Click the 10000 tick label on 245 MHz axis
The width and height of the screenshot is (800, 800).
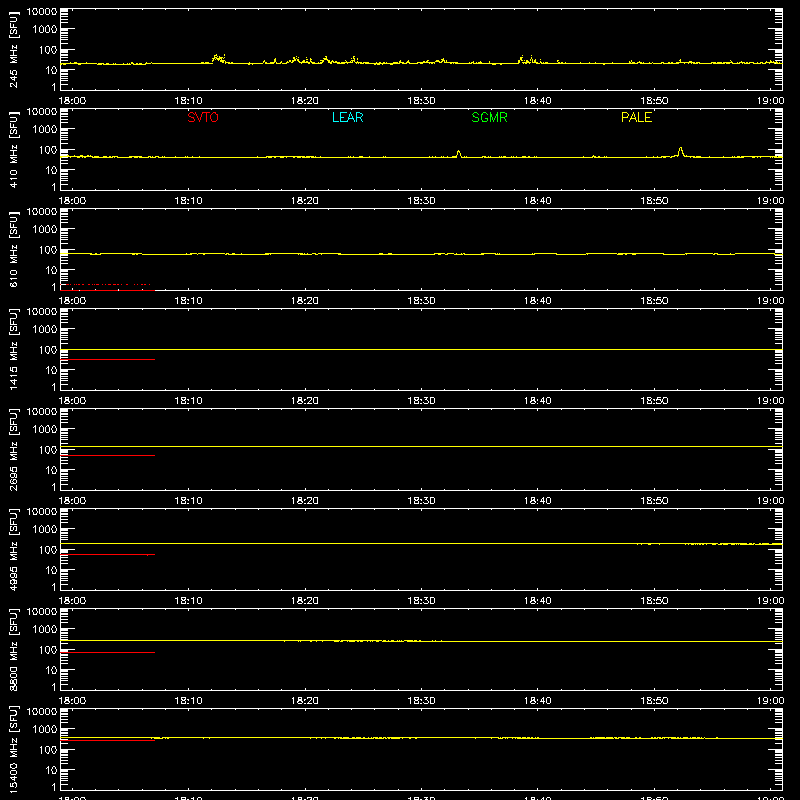pos(42,12)
